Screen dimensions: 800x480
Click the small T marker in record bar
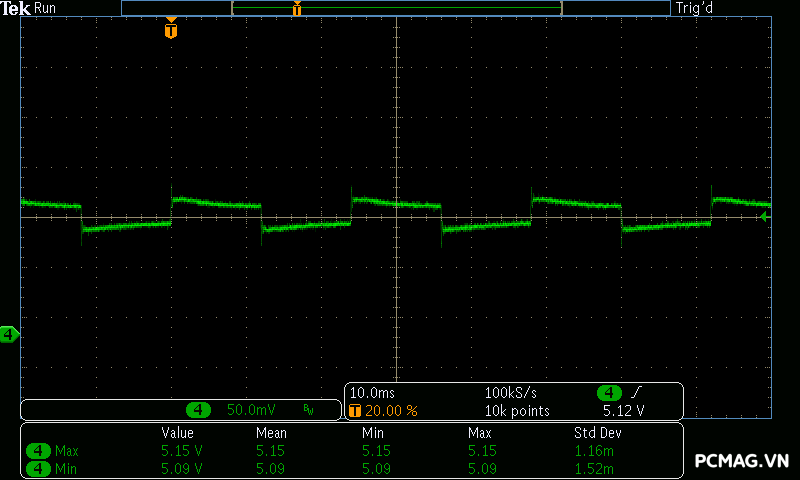[x=297, y=9]
